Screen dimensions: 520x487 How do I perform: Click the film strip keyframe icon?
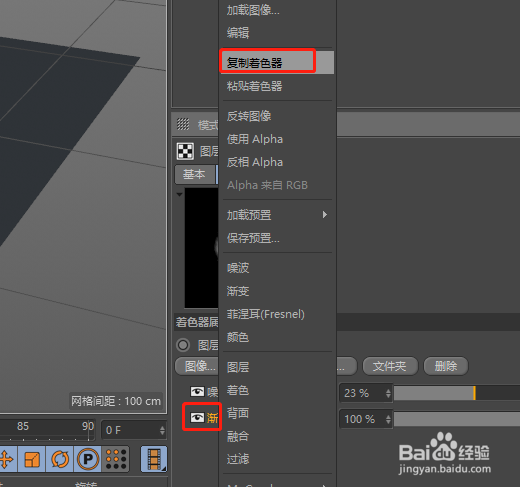[x=154, y=459]
